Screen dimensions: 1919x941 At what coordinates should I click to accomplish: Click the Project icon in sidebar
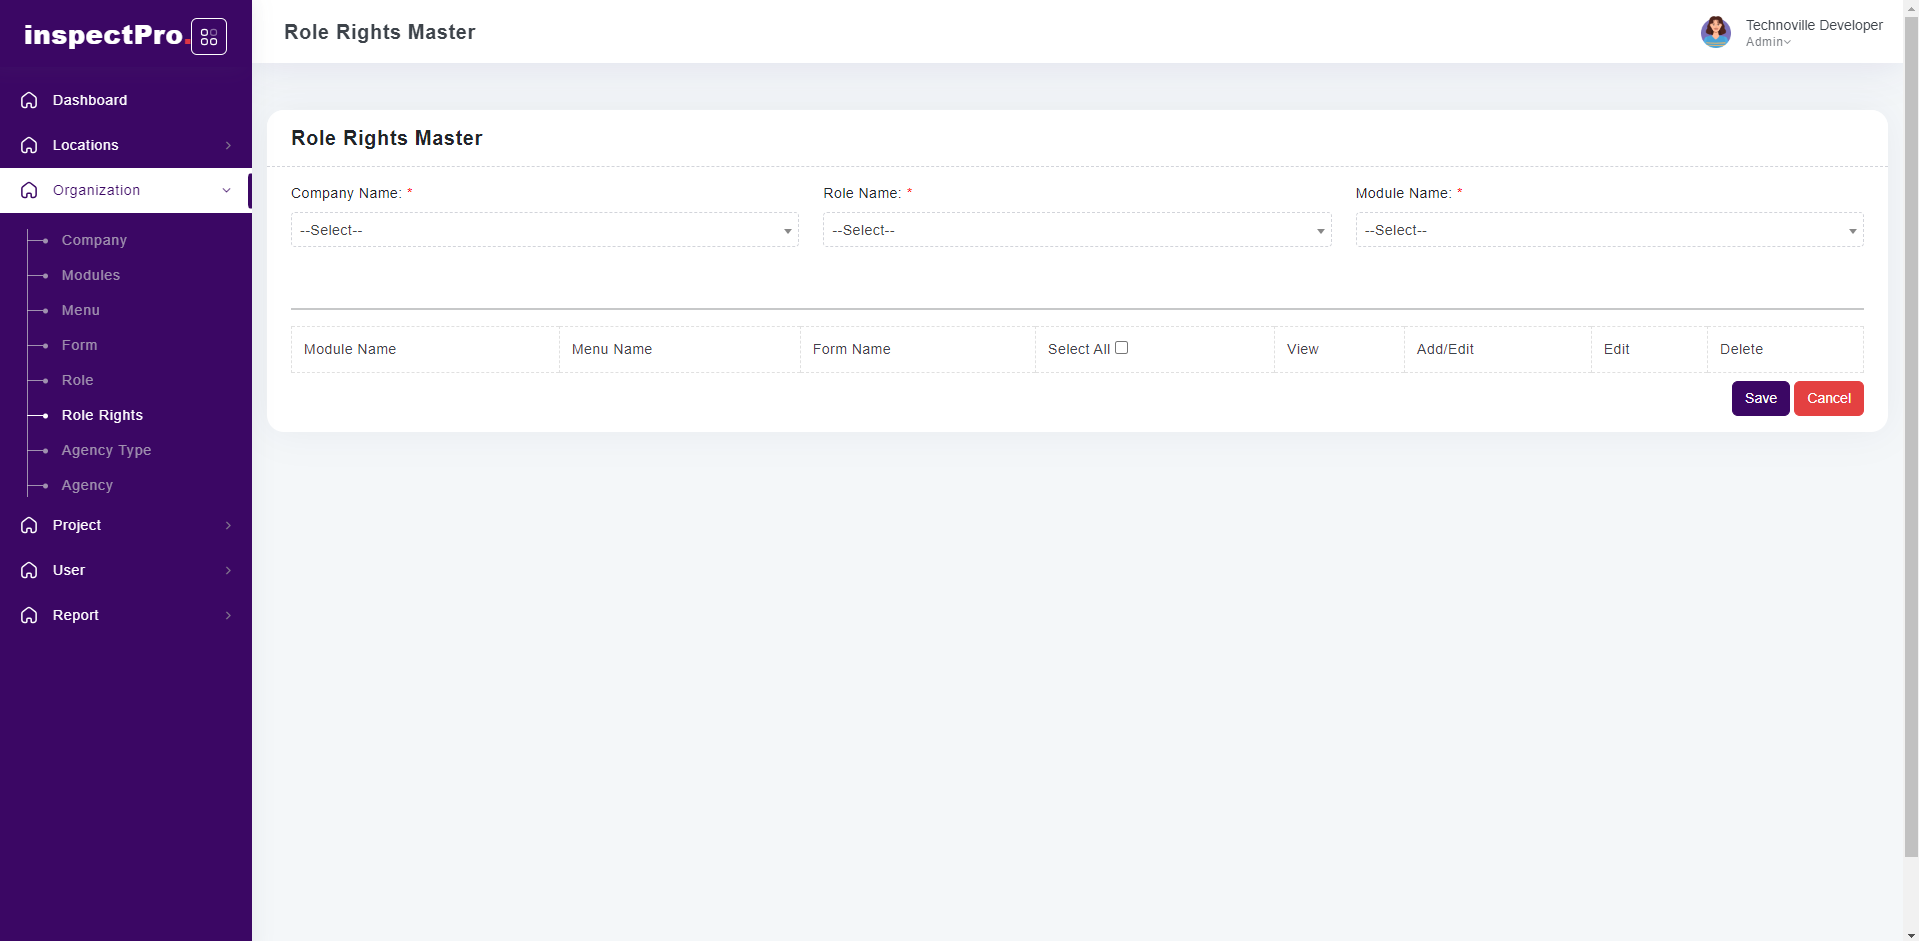coord(29,525)
